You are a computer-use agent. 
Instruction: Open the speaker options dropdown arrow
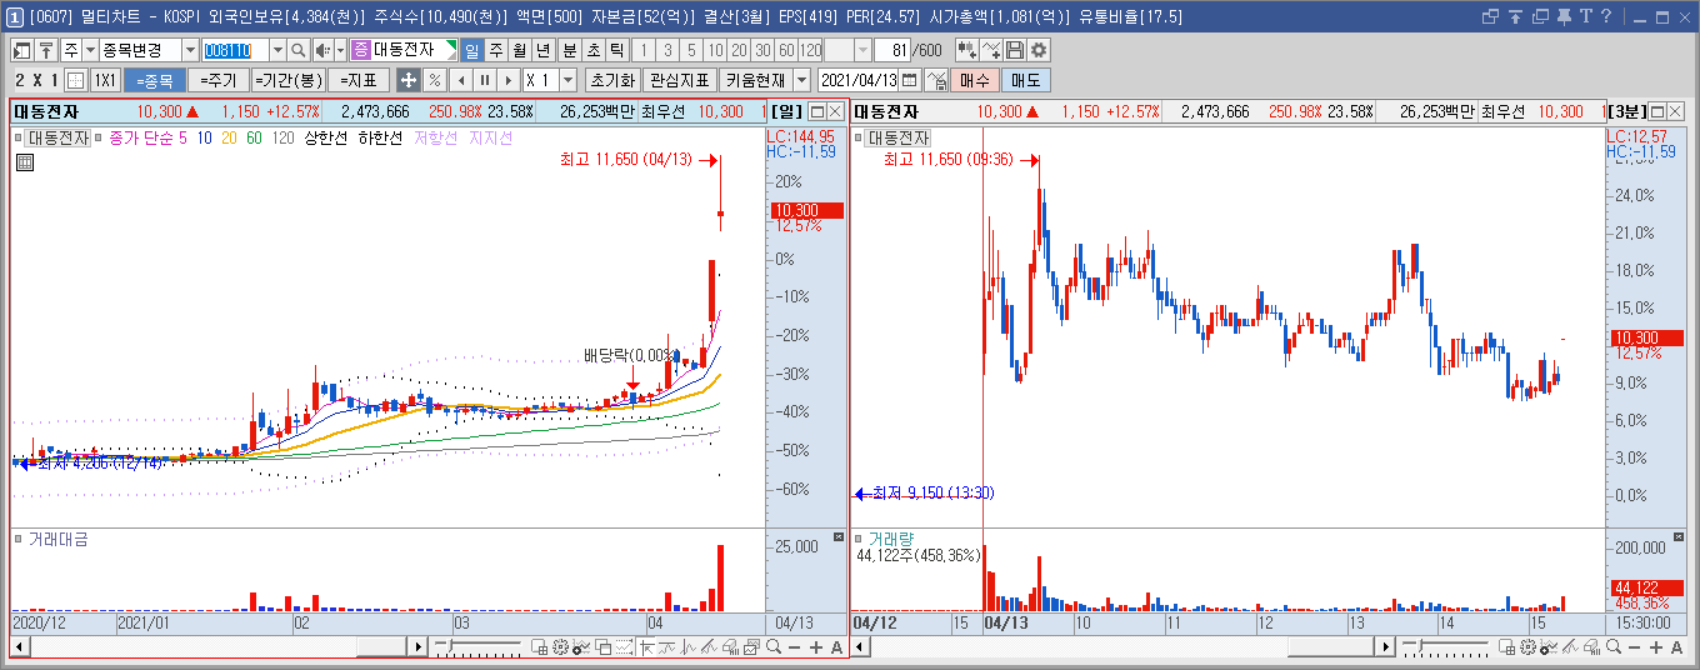pyautogui.click(x=340, y=50)
